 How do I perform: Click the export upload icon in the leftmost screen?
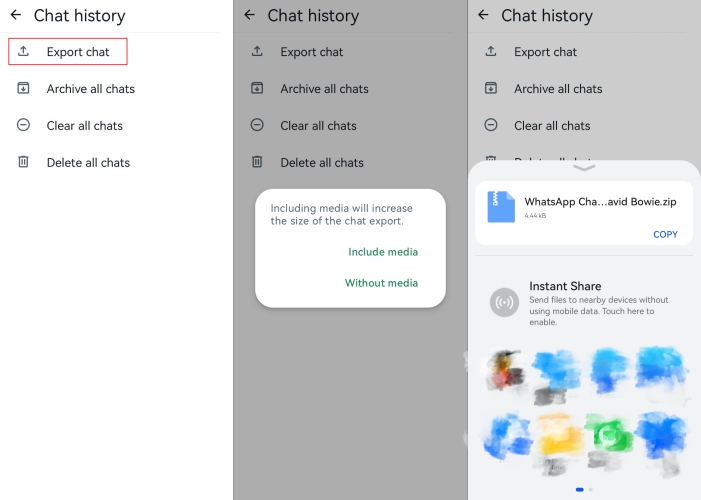click(23, 51)
